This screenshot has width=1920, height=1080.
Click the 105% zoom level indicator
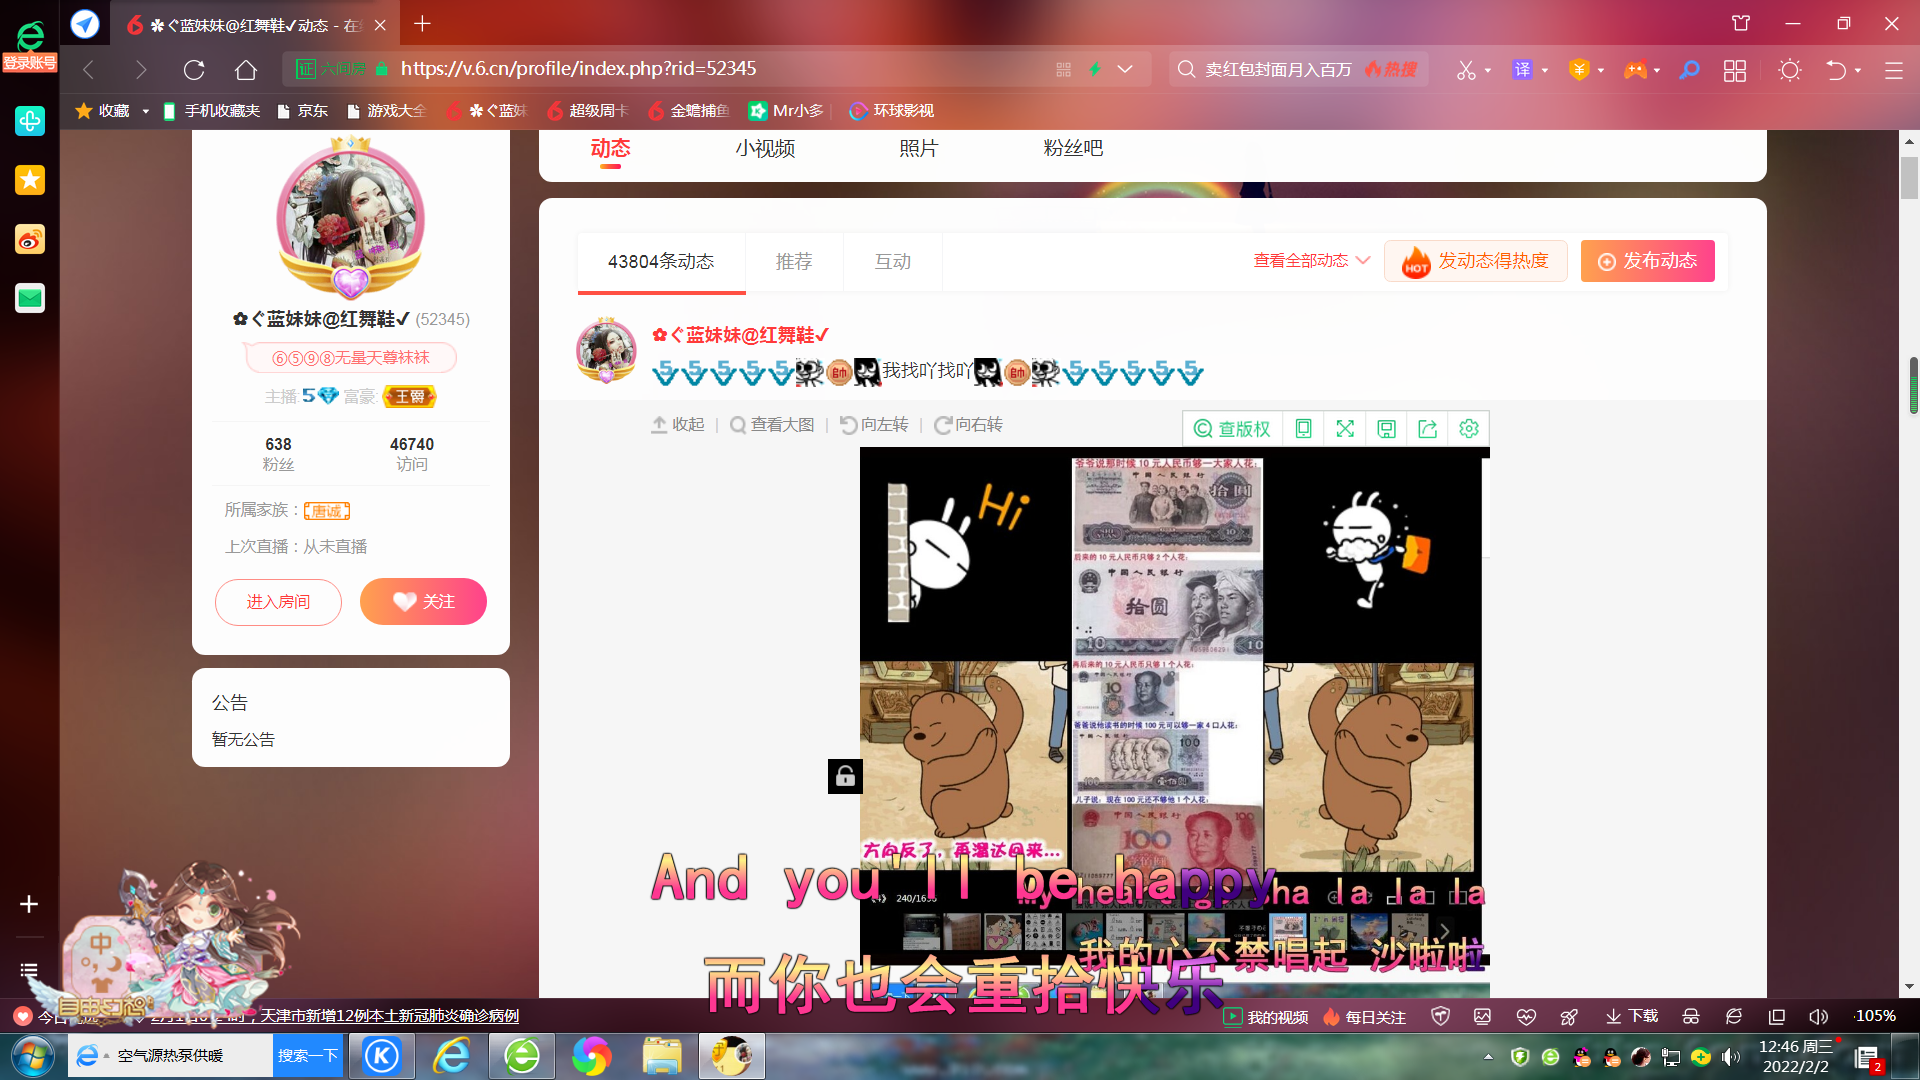[x=1875, y=1016]
